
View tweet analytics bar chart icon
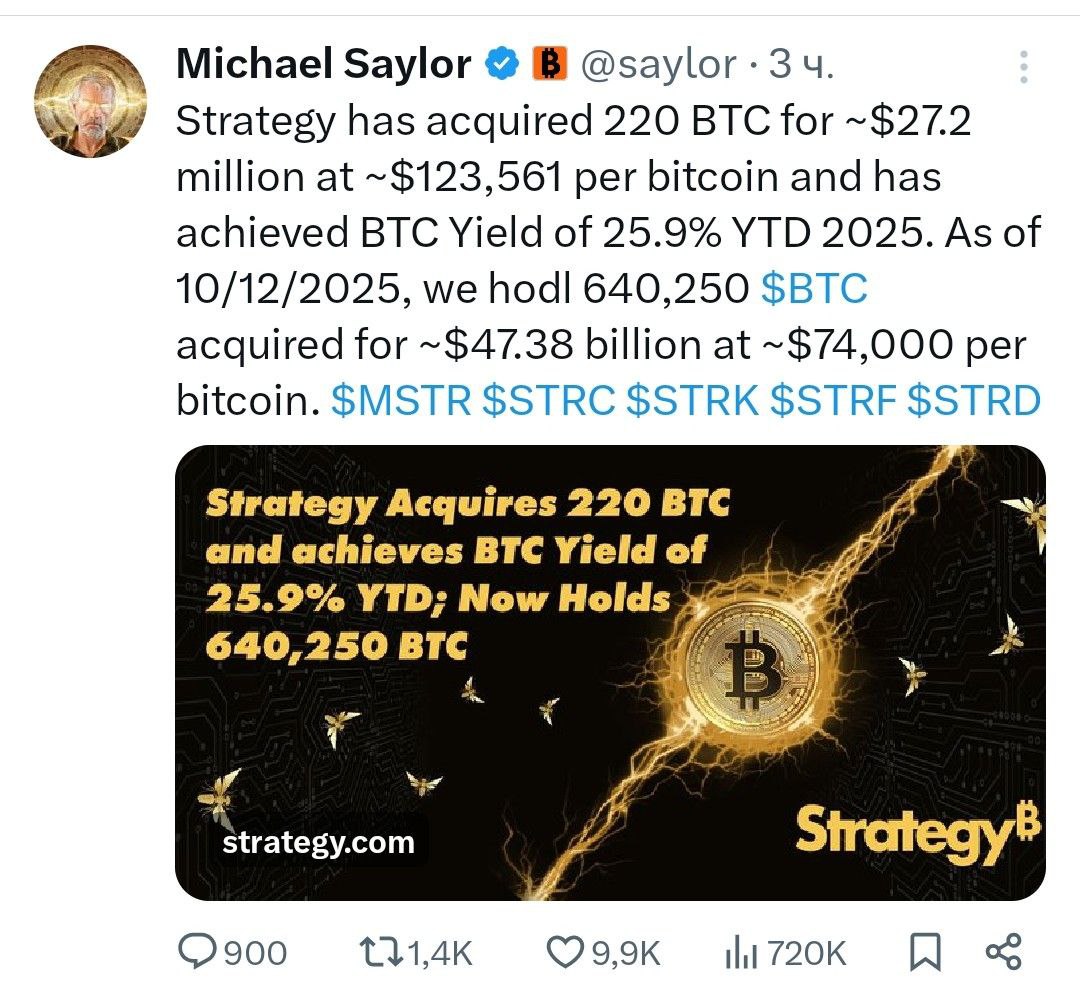pos(738,951)
